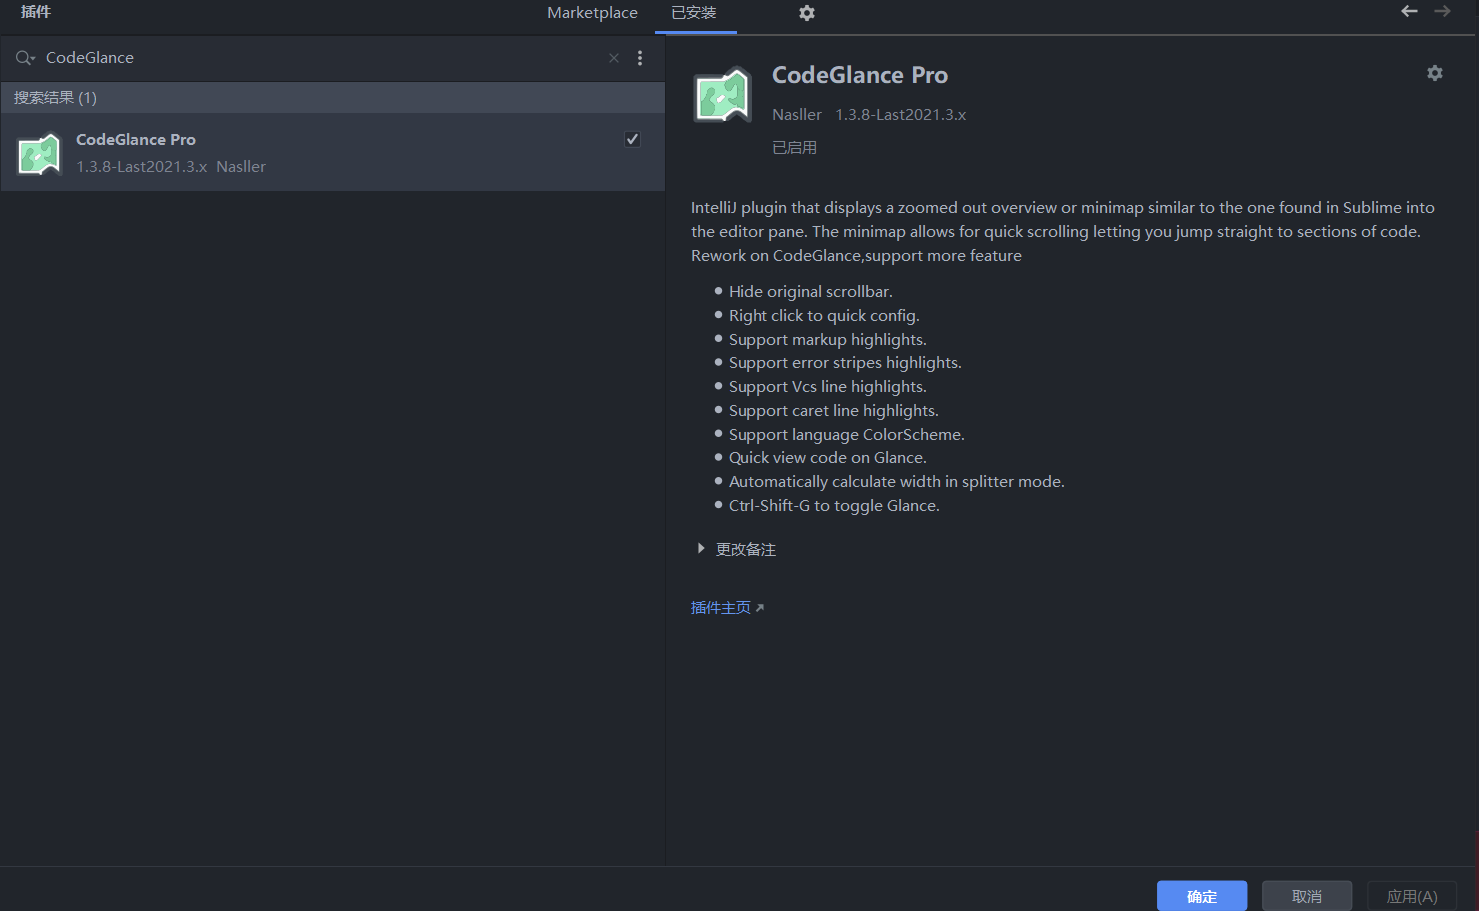
Task: Click 'Ctrl-Shift-G to toggle Glance.' bullet
Action: click(834, 505)
